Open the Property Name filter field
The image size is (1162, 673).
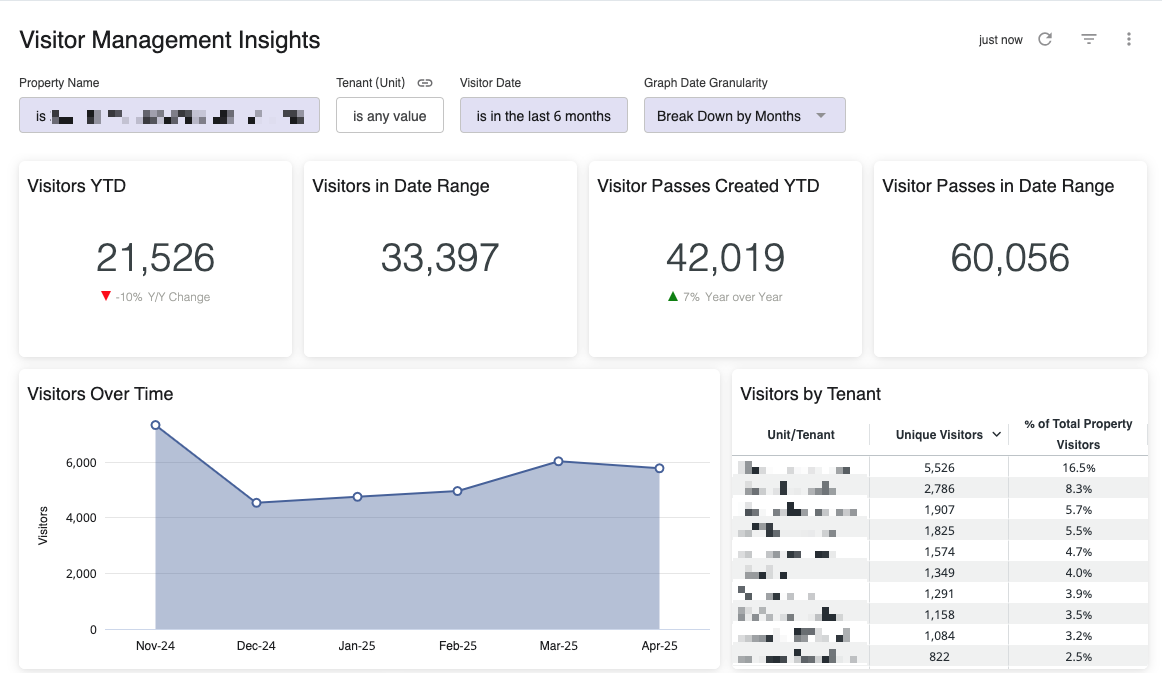(x=169, y=115)
